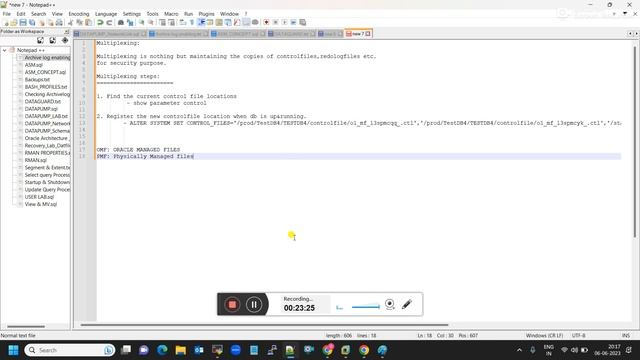The width and height of the screenshot is (640, 360).
Task: Click the Copy toolbar icon
Action: 79,22
